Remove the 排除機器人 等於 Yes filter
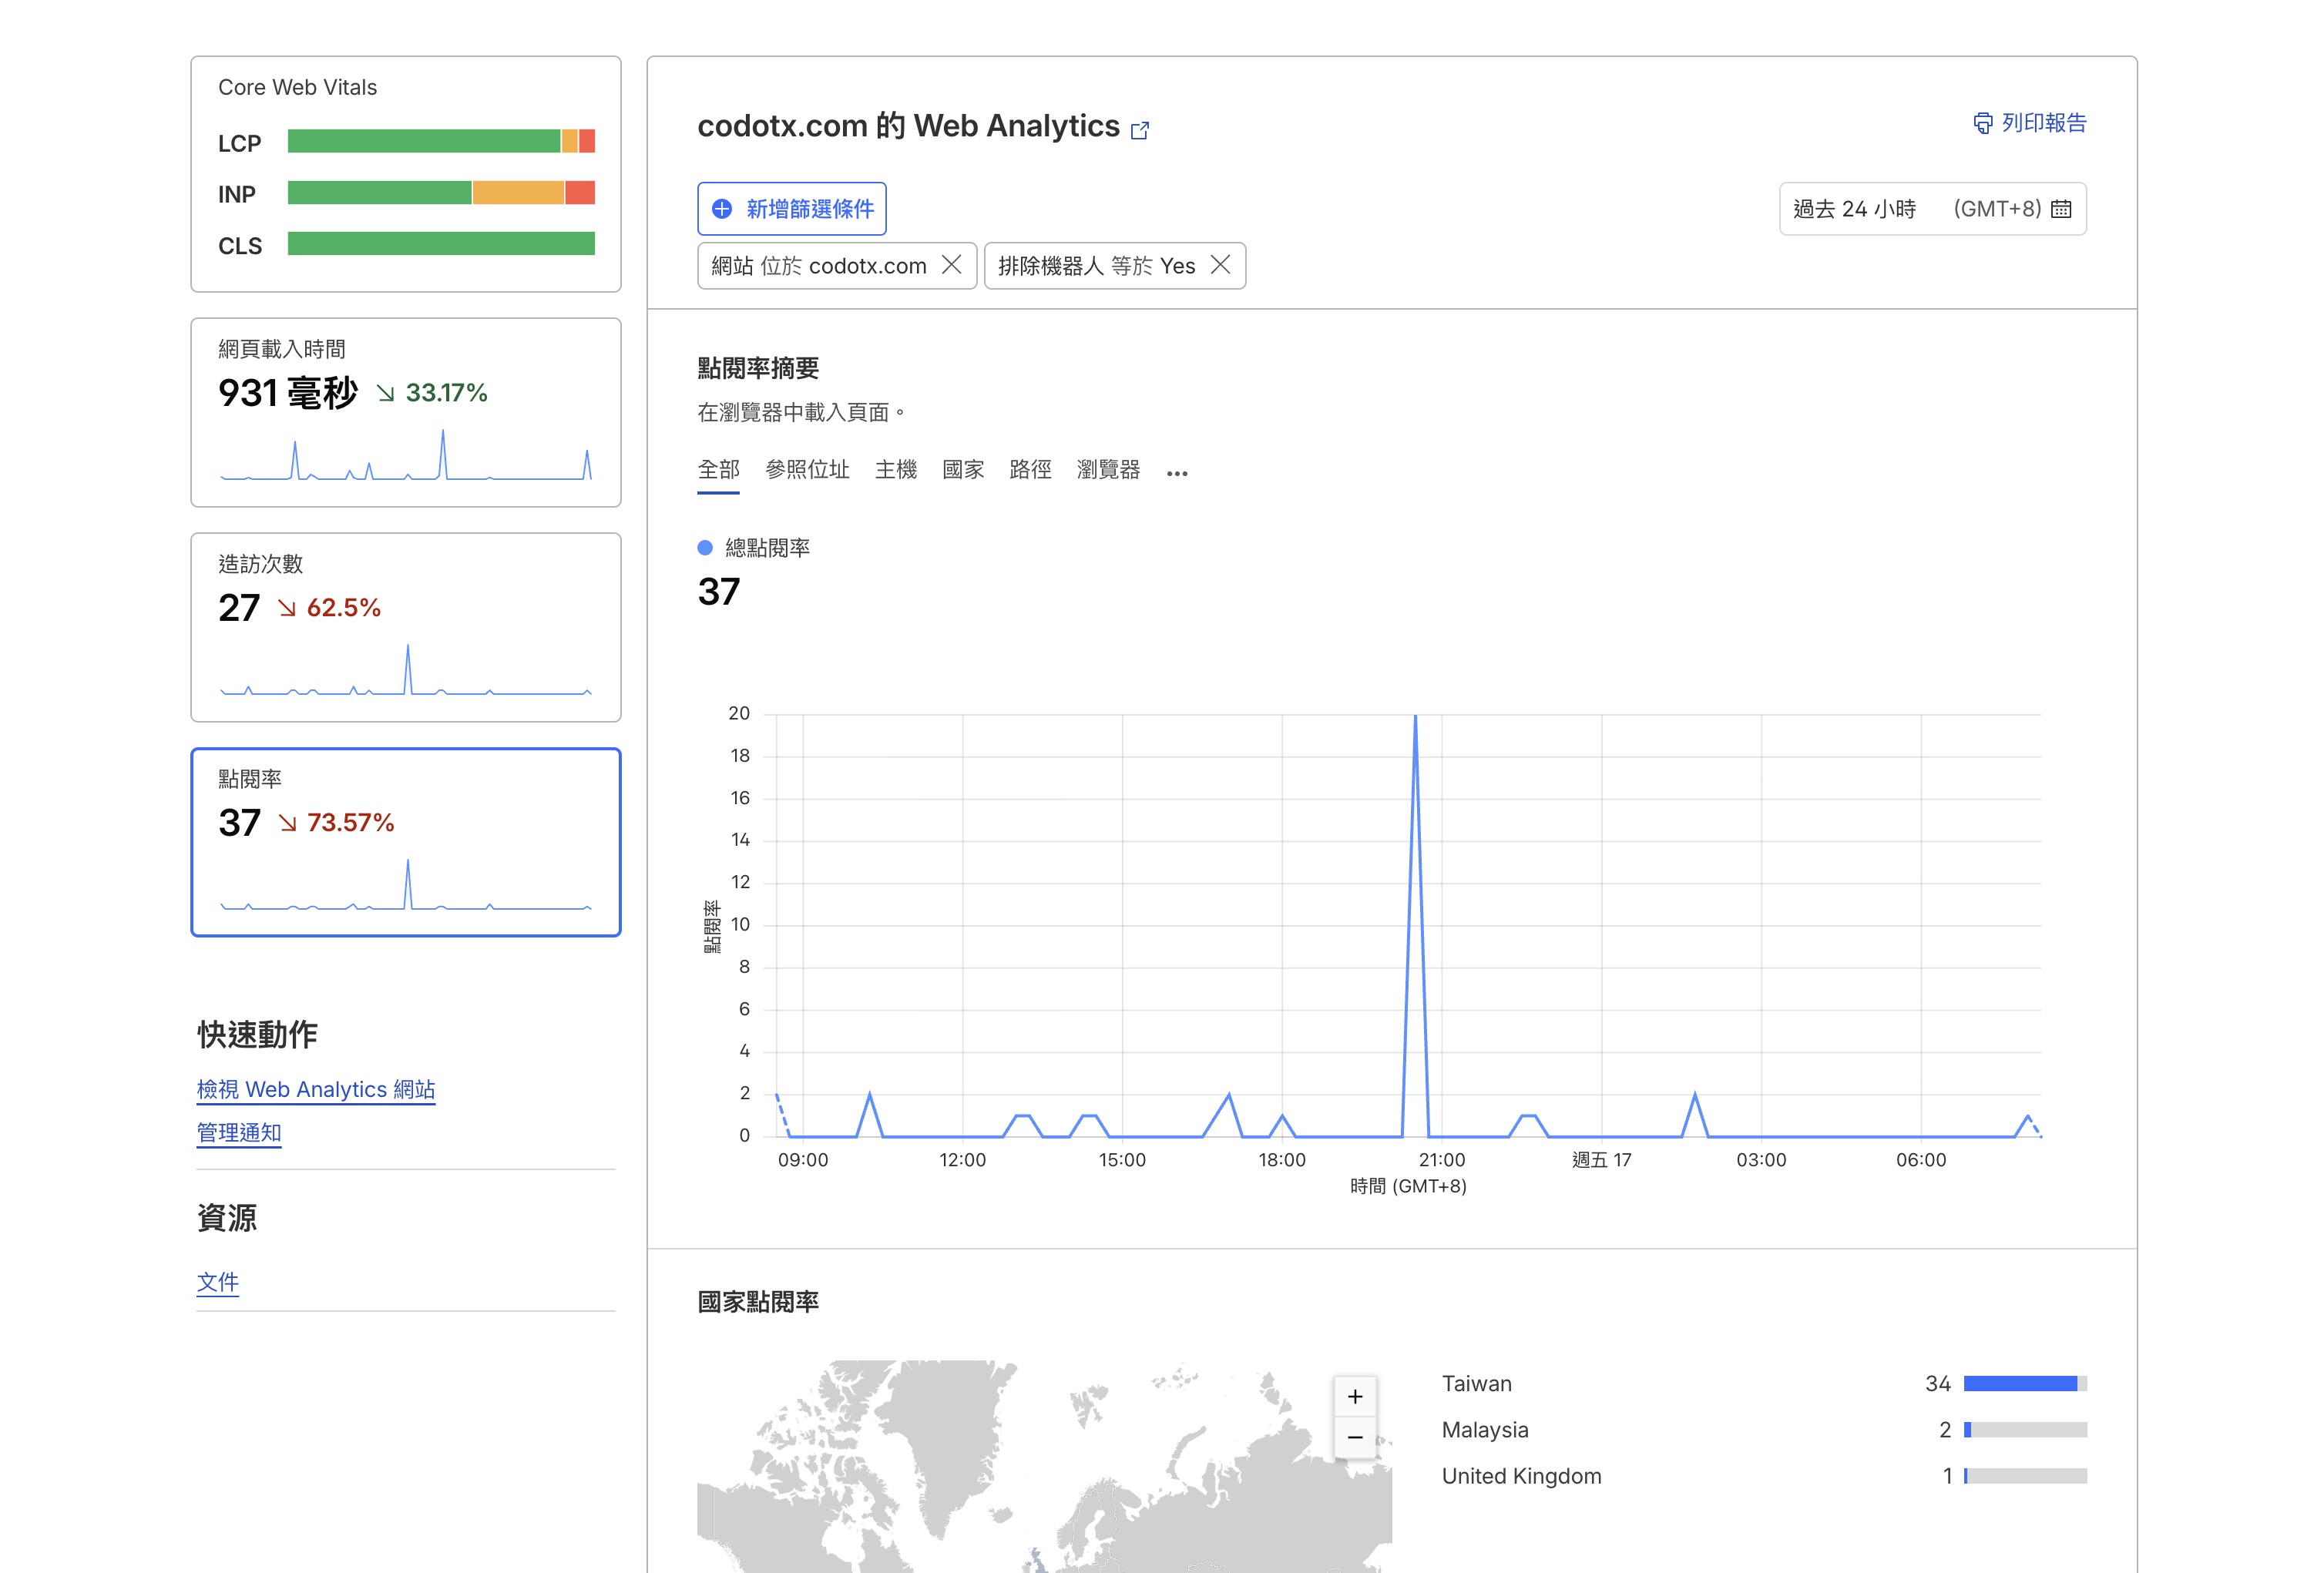 point(1222,265)
